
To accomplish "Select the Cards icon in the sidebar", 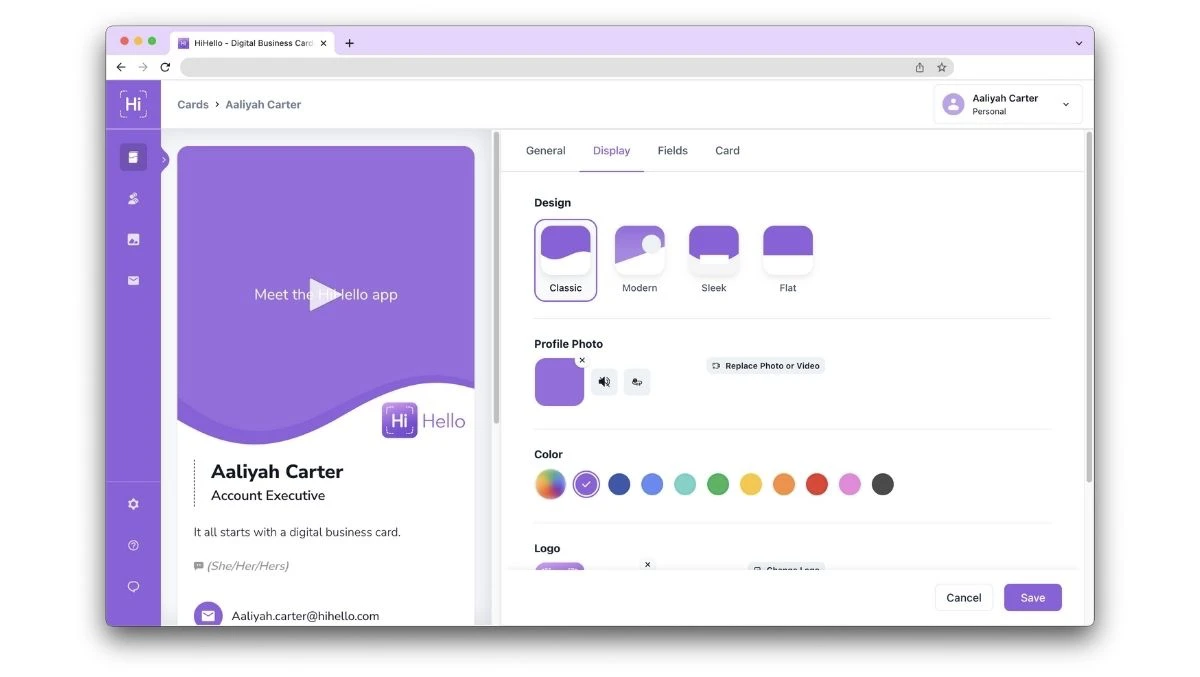I will [133, 157].
